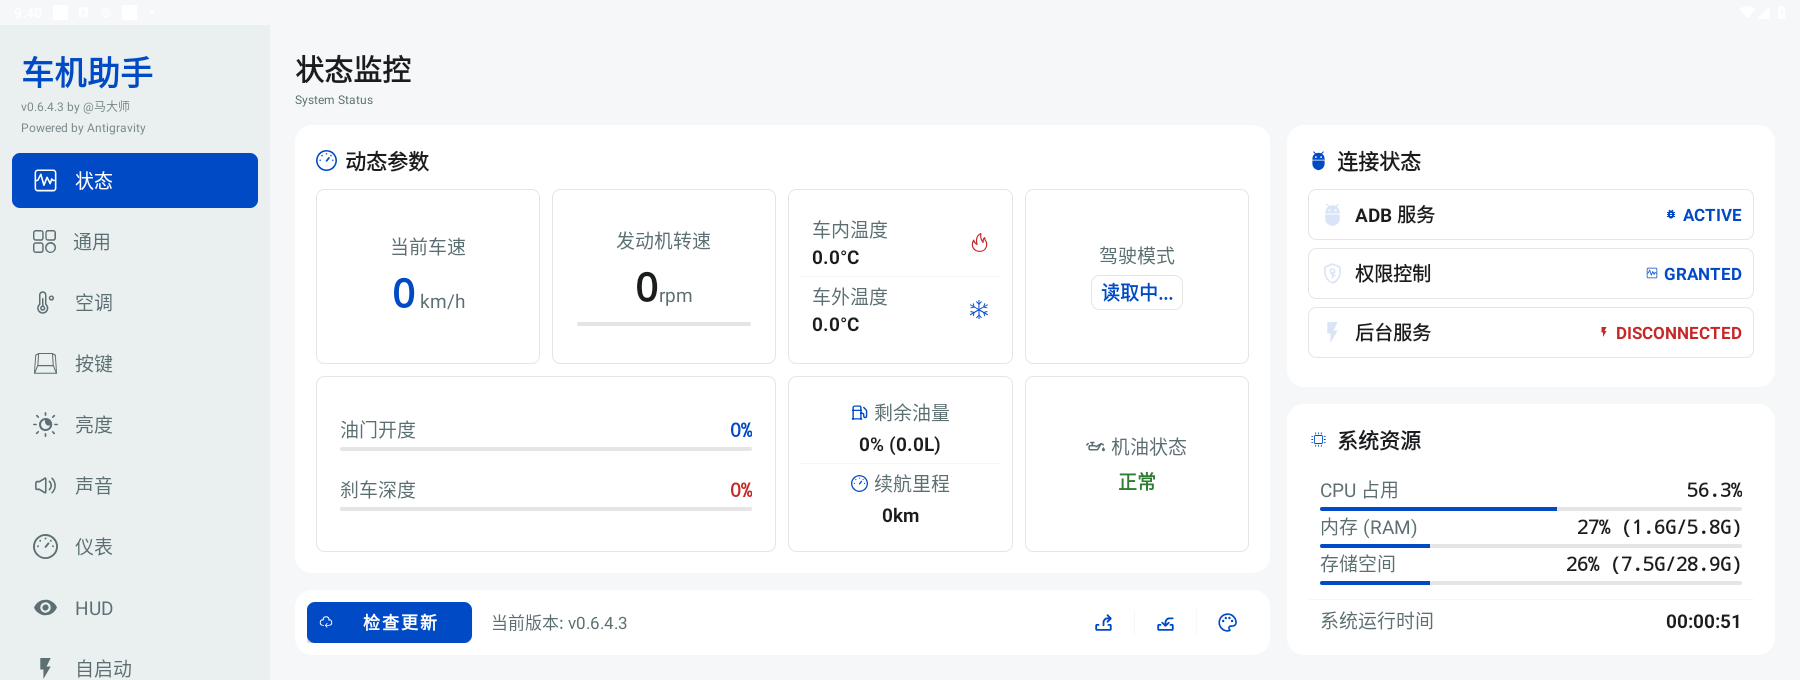Click the HUD eye icon
This screenshot has height=680, width=1800.
tap(46, 608)
